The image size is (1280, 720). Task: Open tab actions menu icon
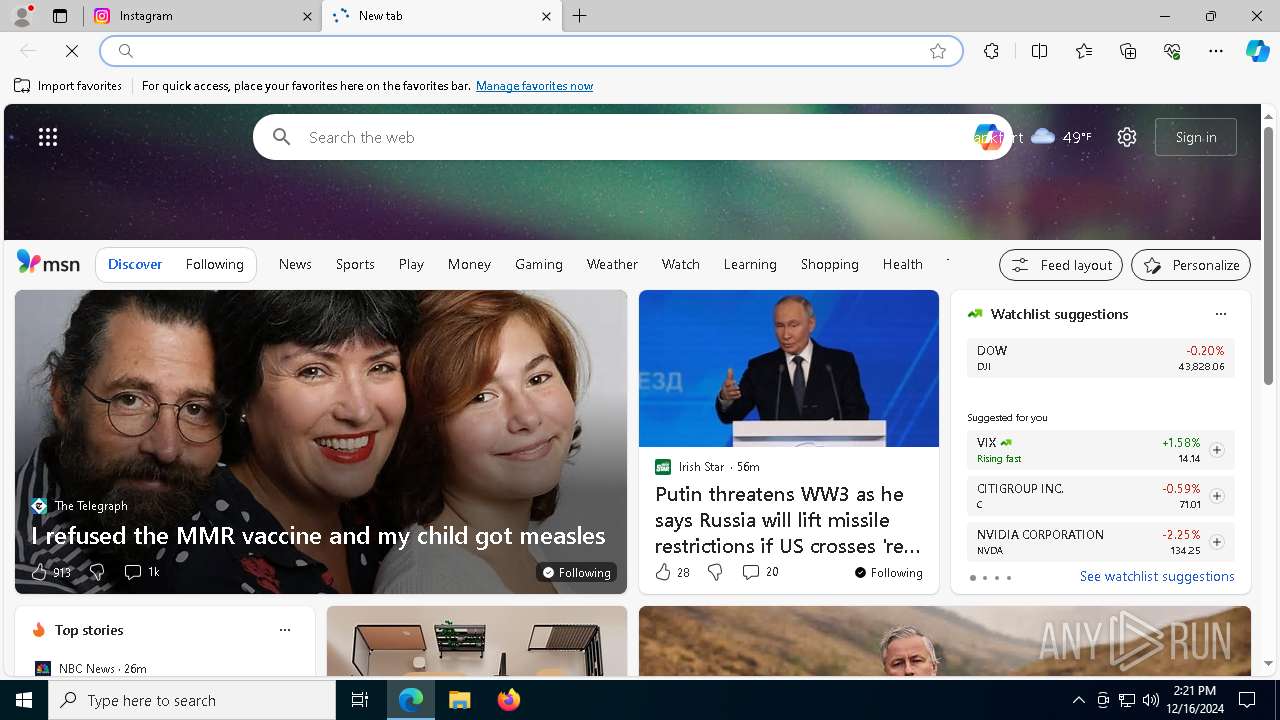pos(60,16)
